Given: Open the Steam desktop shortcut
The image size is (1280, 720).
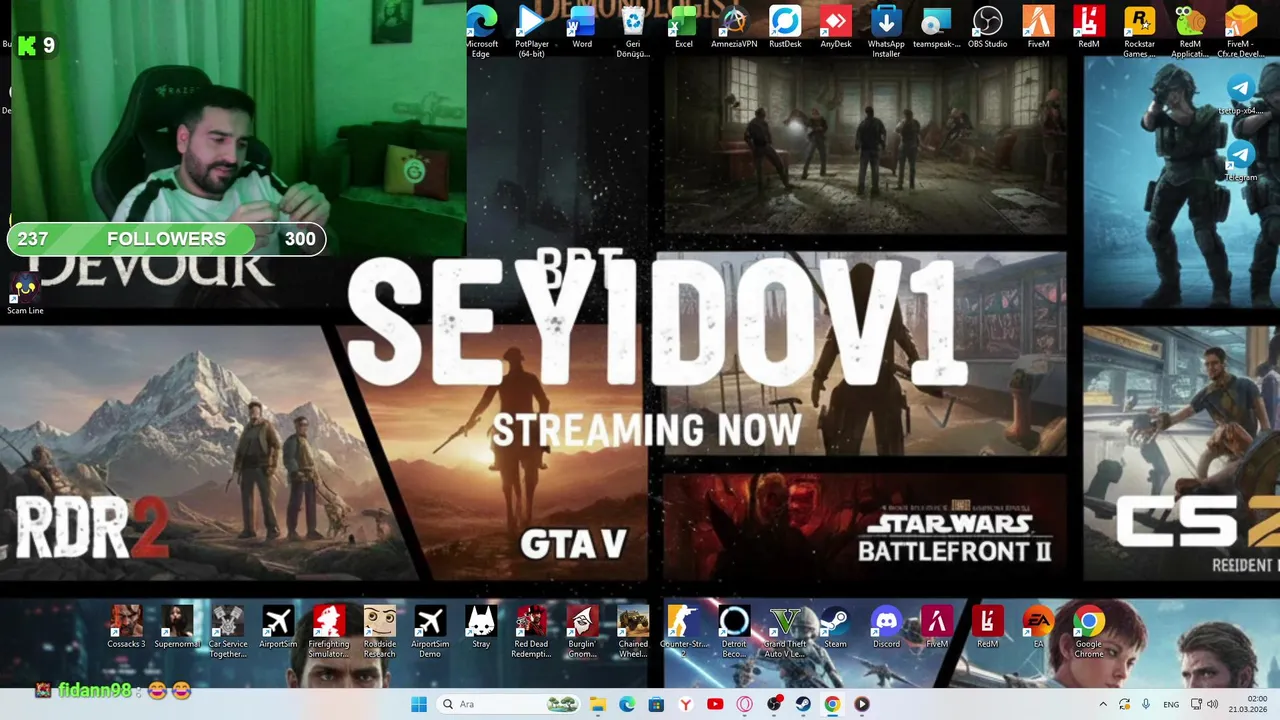Looking at the screenshot, I should pos(835,628).
